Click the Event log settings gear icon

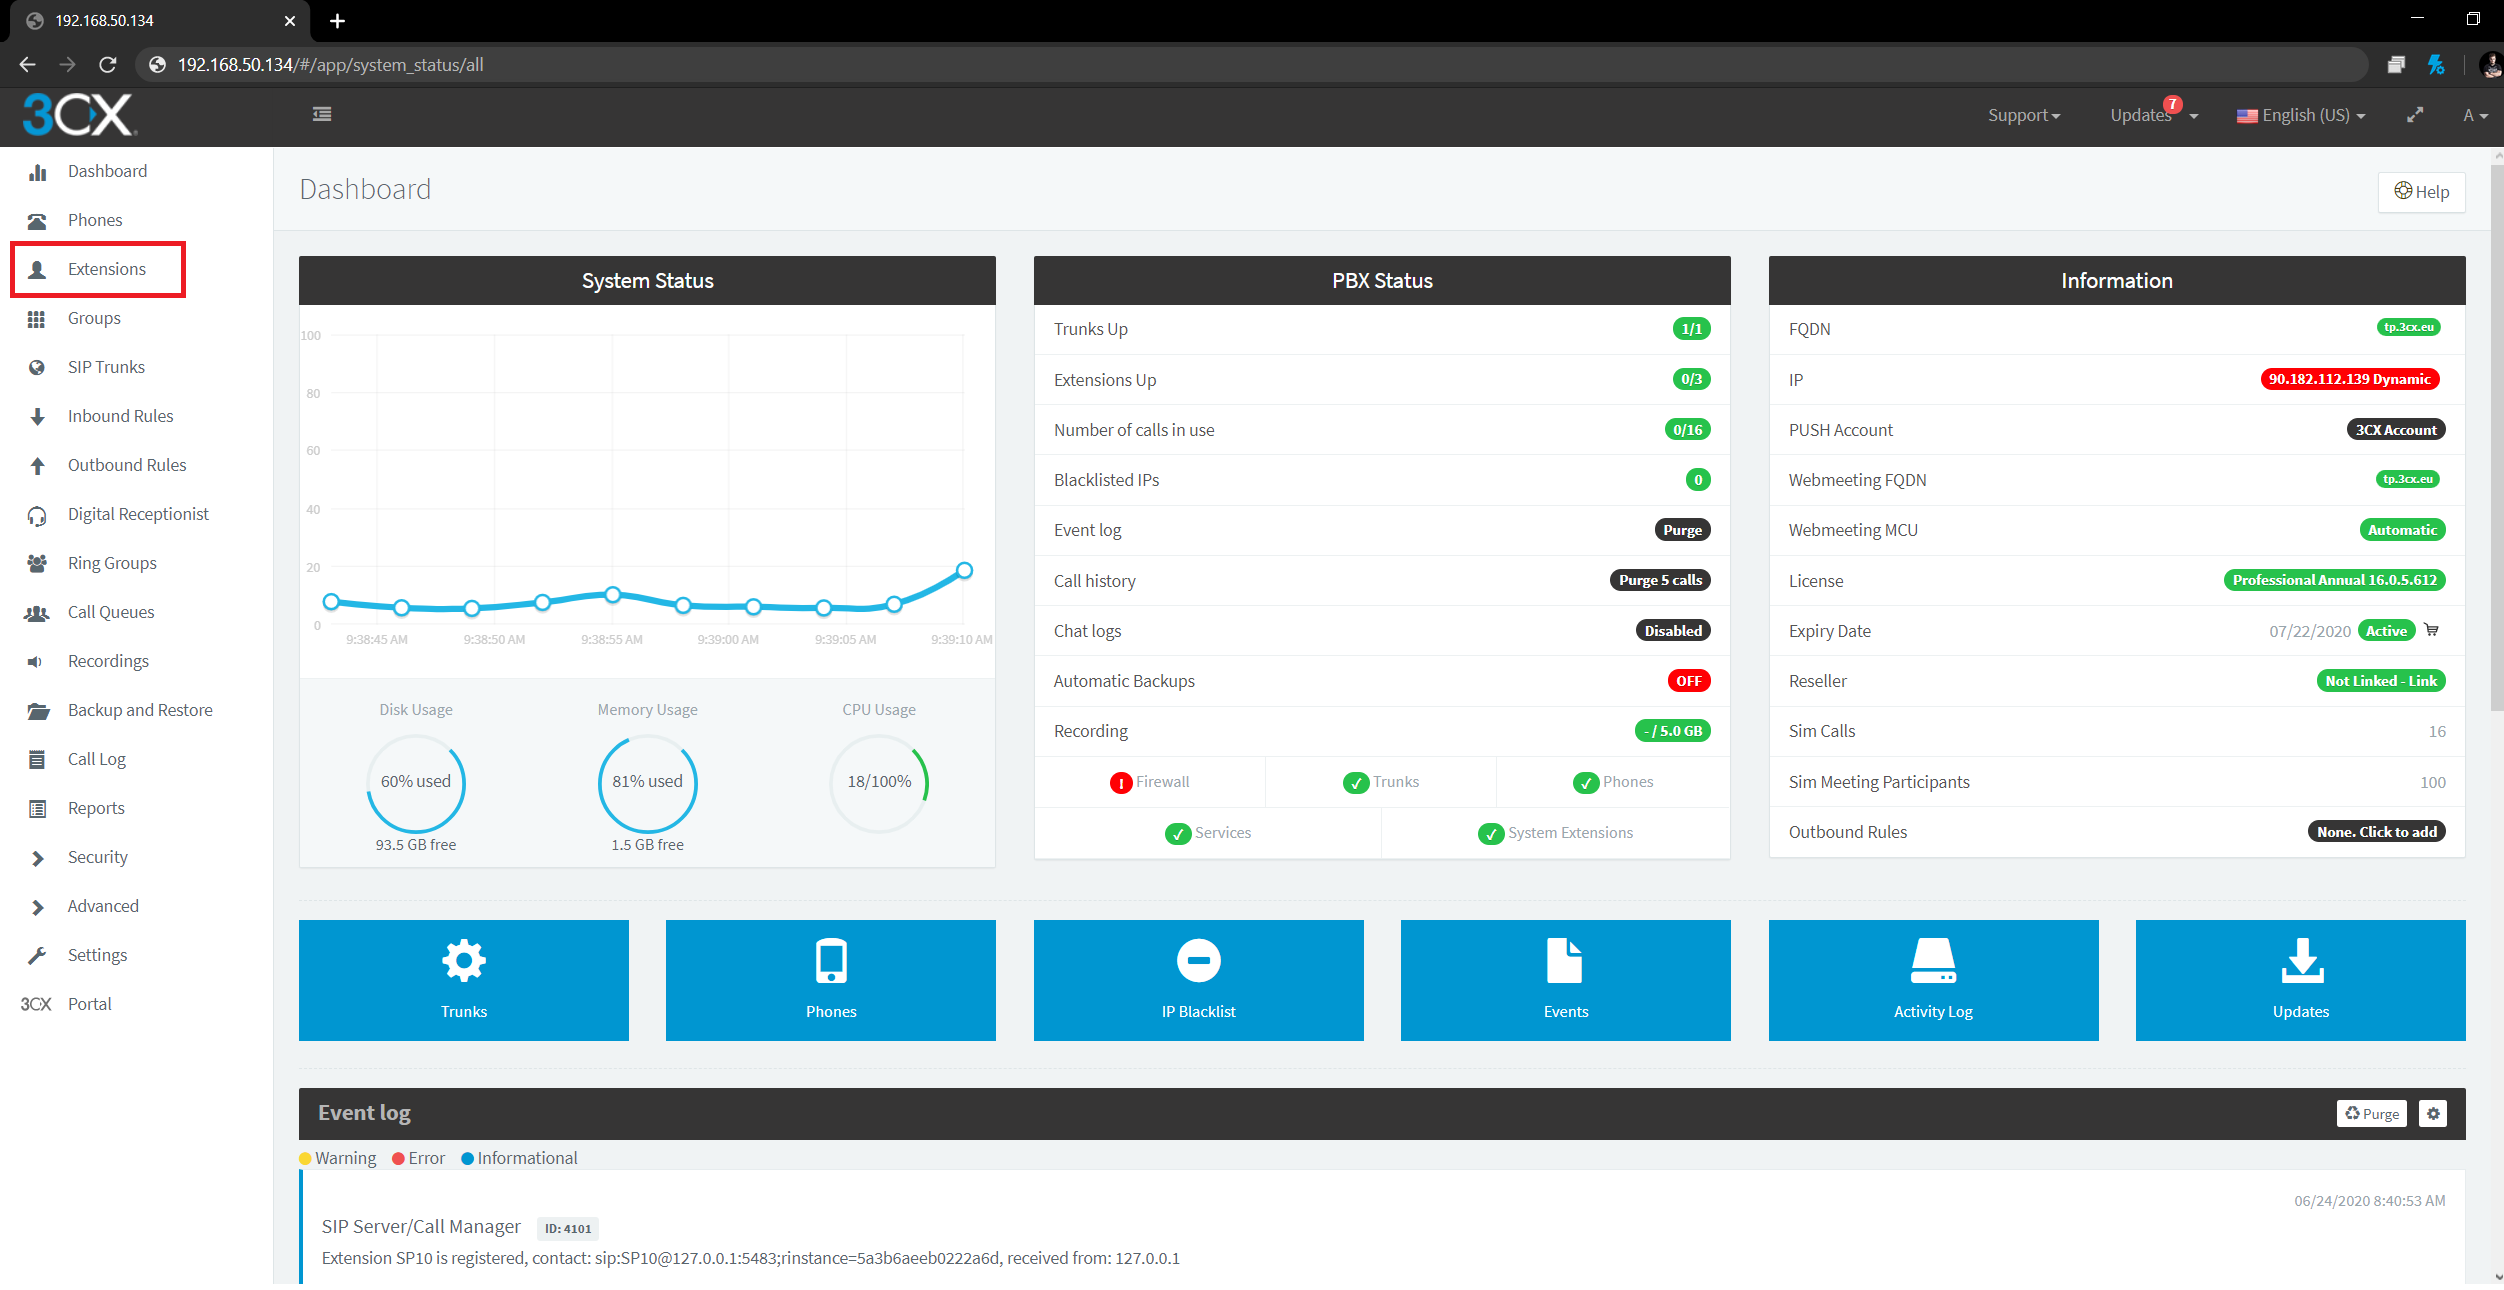2433,1113
